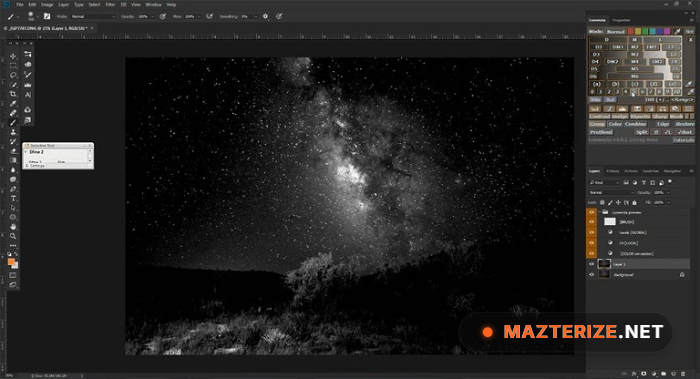Click Lumenzia D4 mask button

tap(595, 62)
